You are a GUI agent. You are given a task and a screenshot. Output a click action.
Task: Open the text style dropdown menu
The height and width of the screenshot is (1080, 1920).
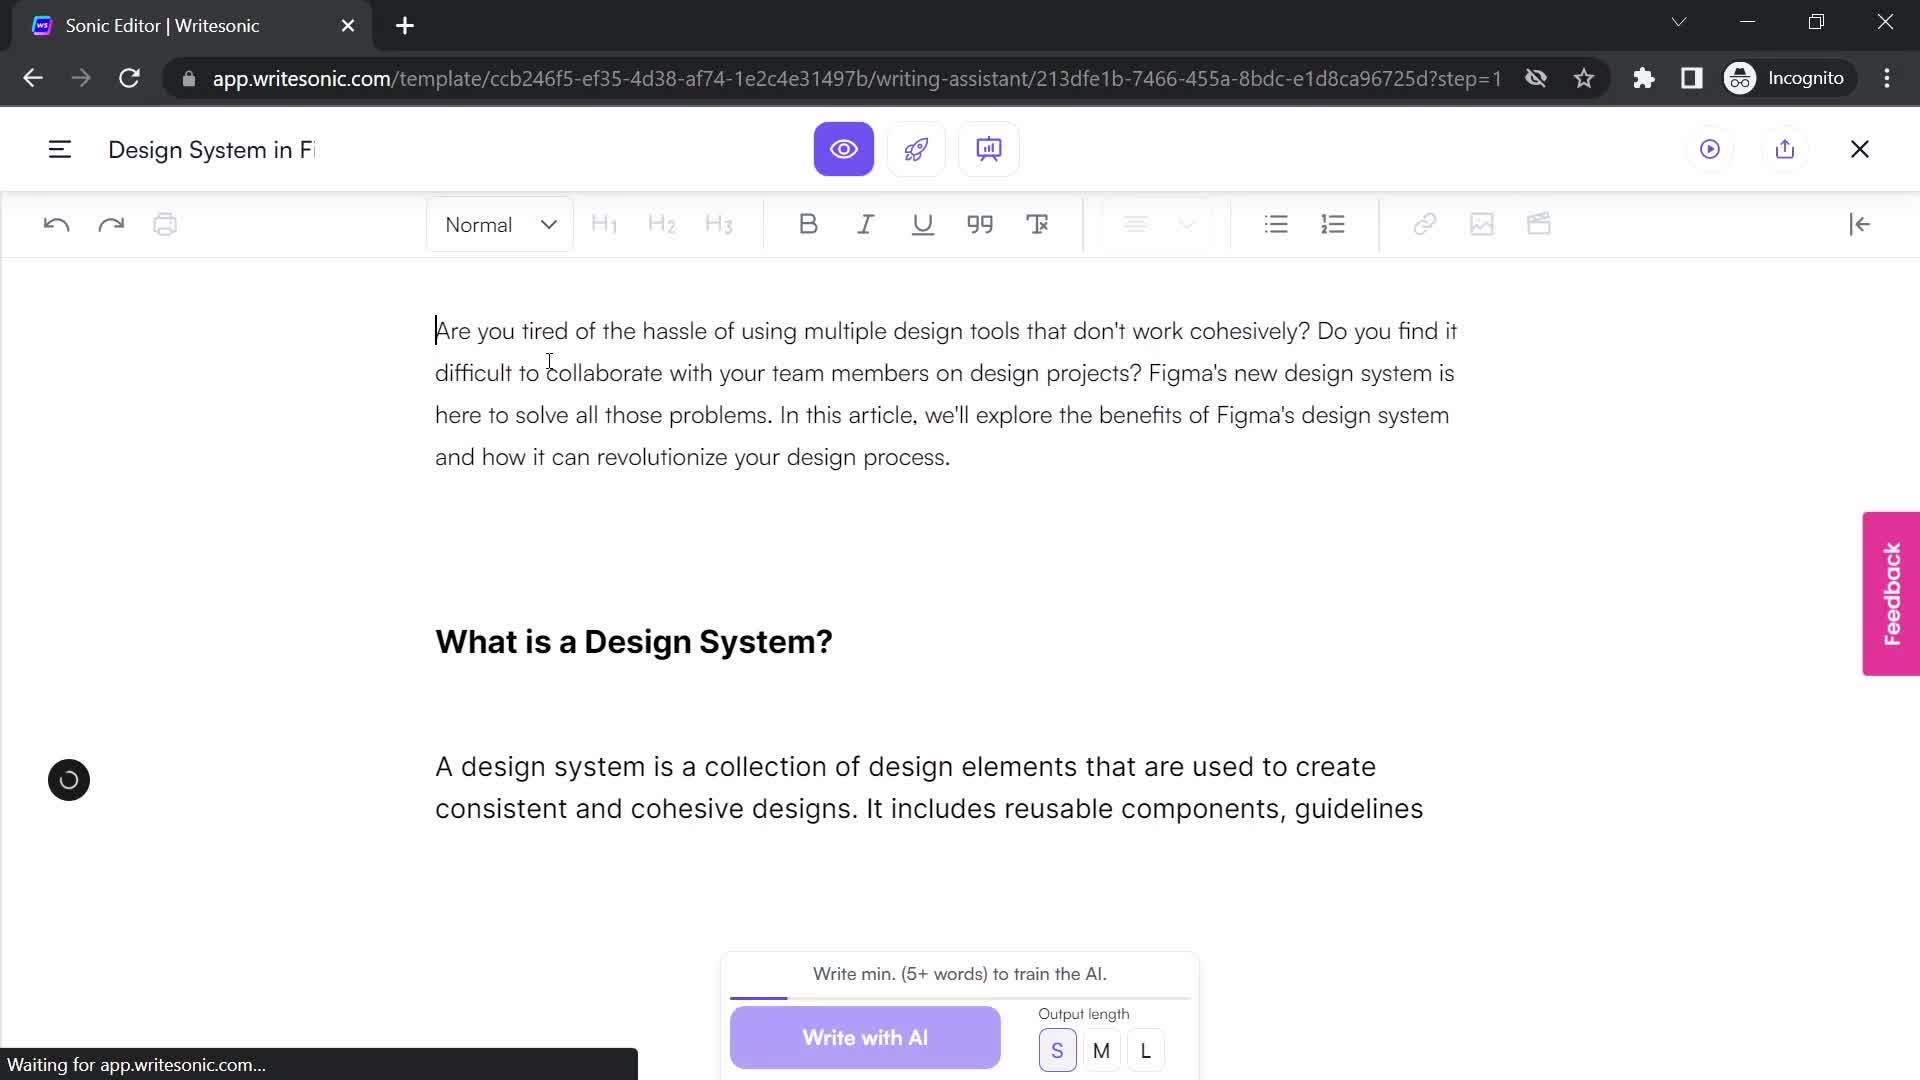click(x=502, y=224)
